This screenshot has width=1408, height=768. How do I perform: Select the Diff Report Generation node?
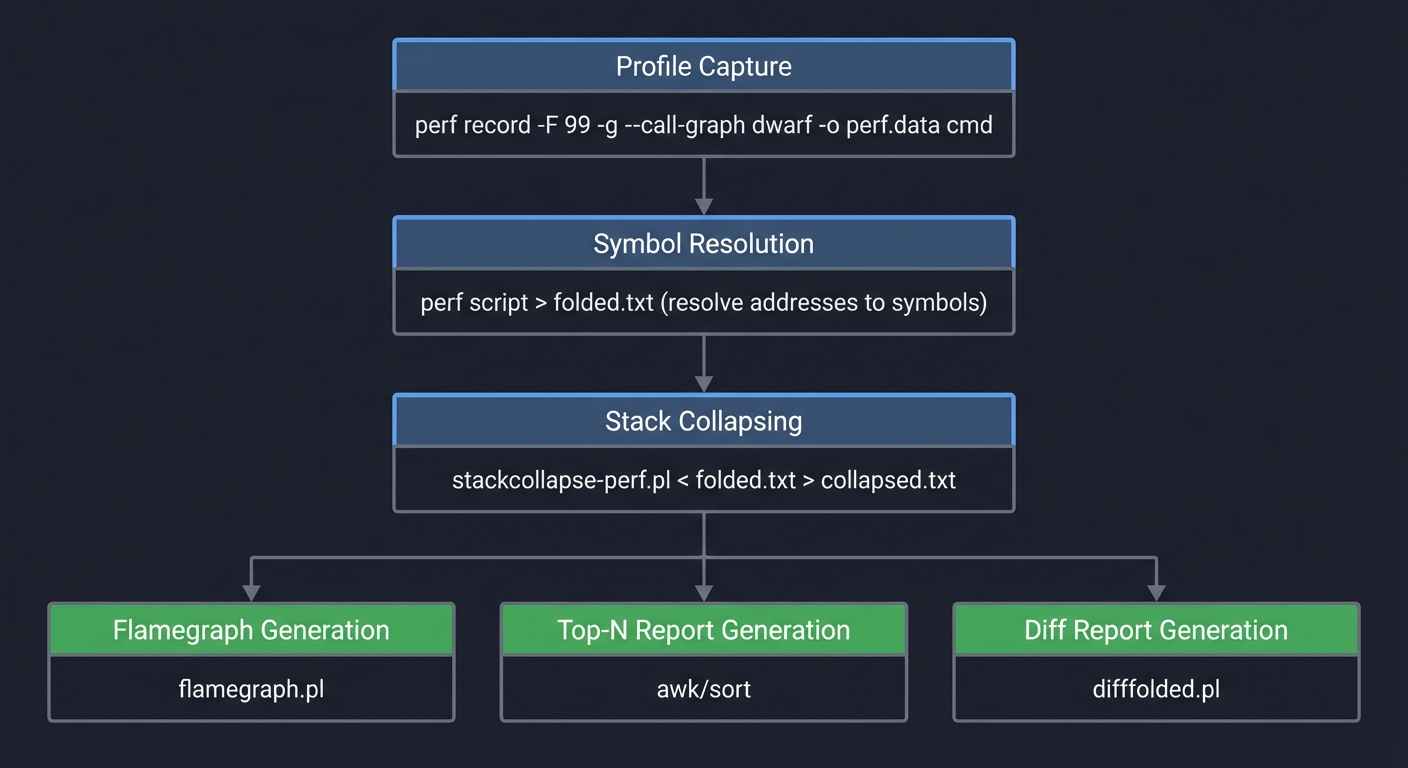pyautogui.click(x=1155, y=629)
